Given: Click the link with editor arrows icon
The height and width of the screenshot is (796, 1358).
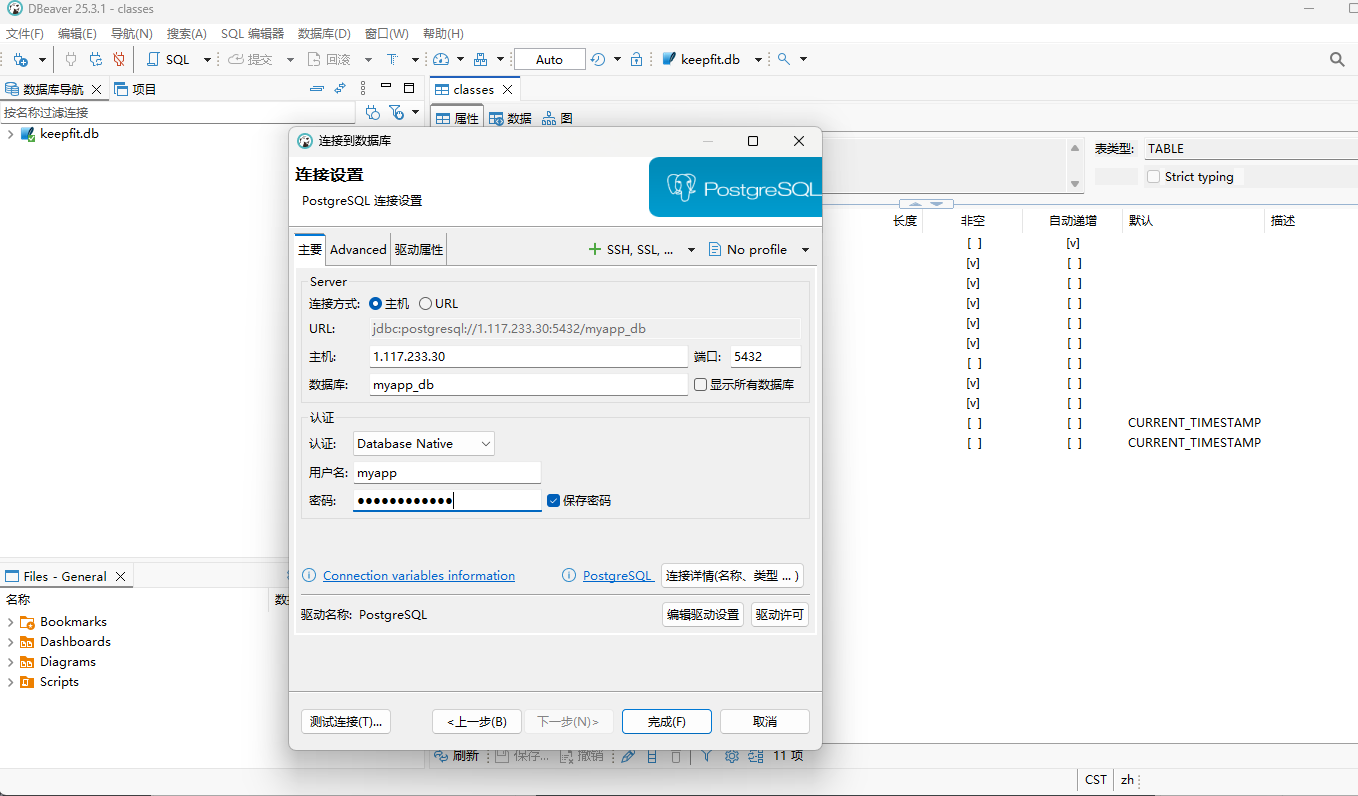Looking at the screenshot, I should [x=340, y=88].
